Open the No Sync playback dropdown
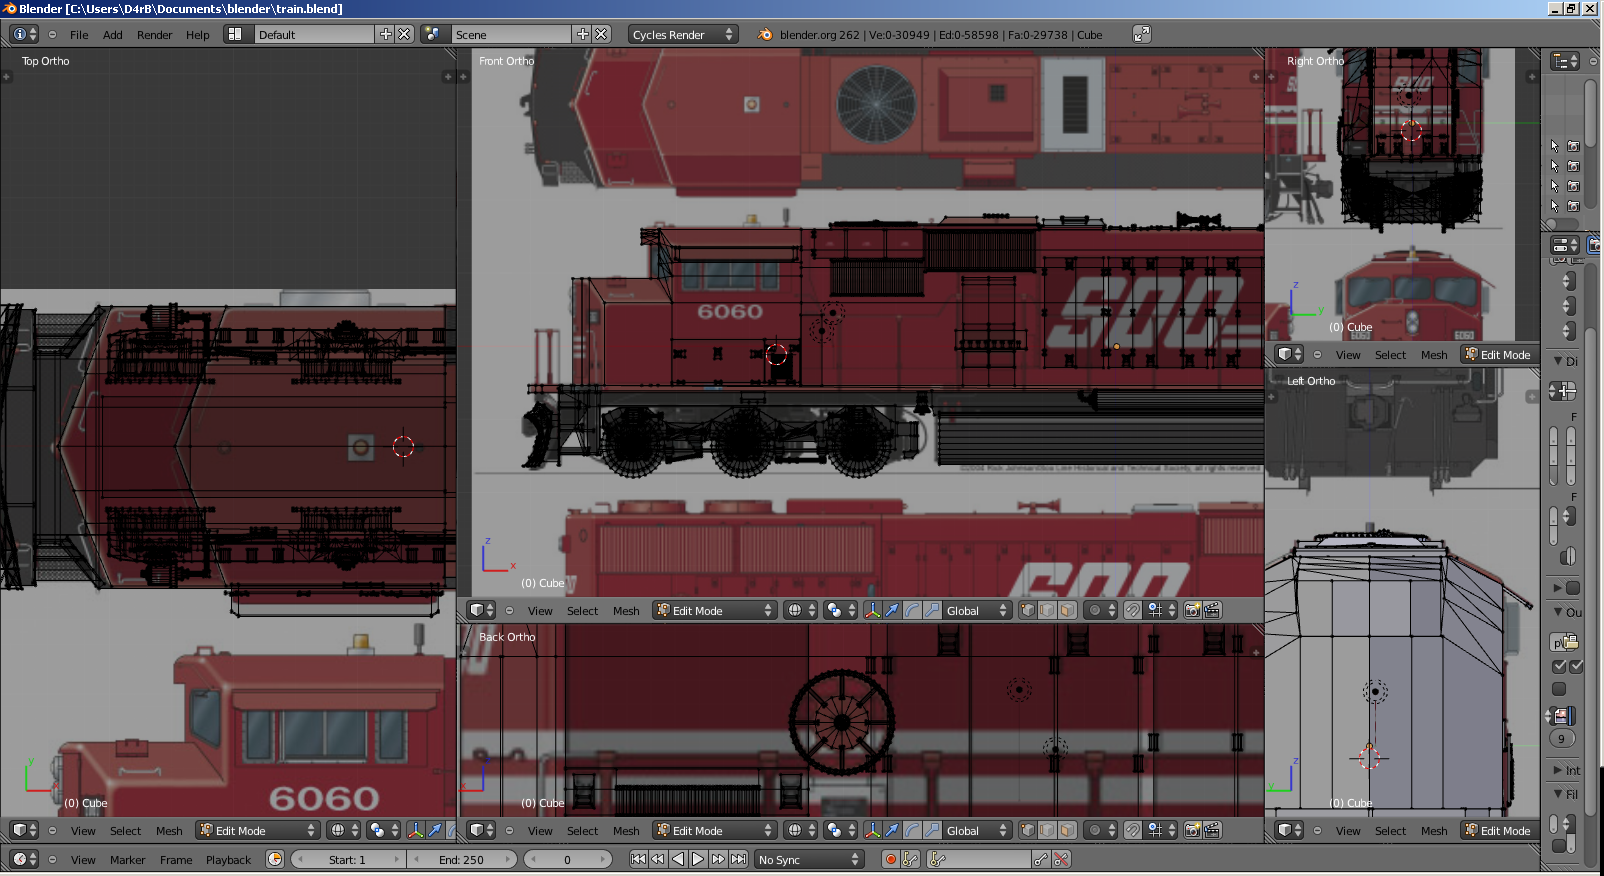Screen dimensions: 1604x876 (x=808, y=859)
